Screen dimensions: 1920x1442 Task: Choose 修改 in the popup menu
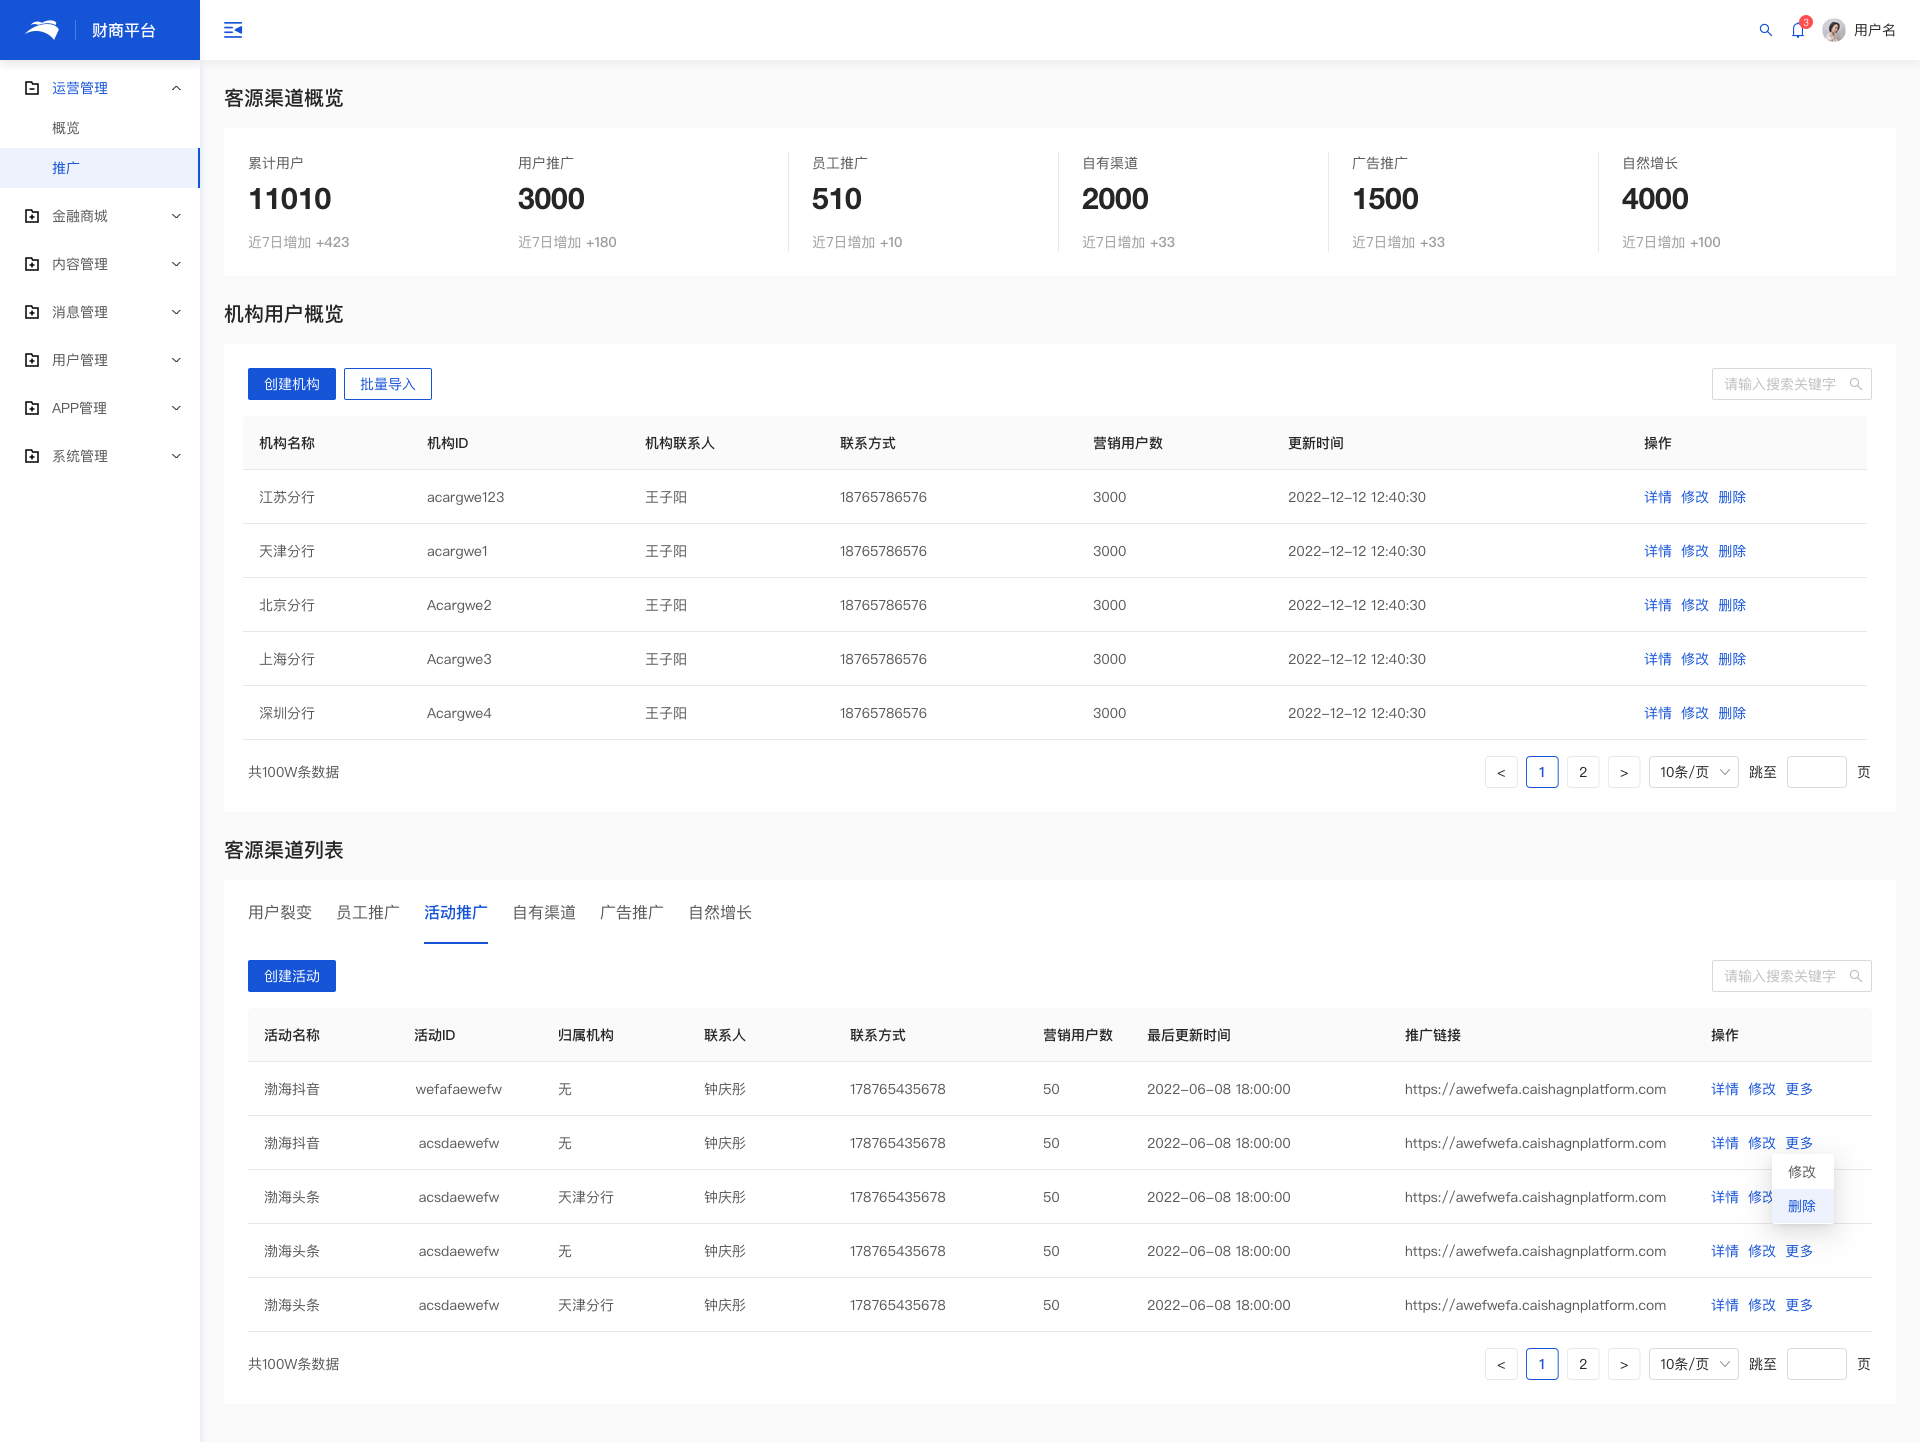point(1802,1171)
